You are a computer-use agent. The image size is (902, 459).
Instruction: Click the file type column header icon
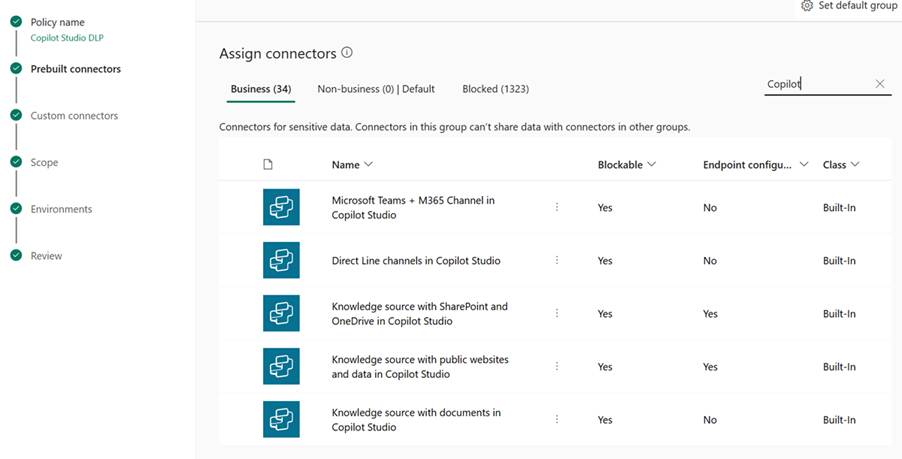[267, 165]
